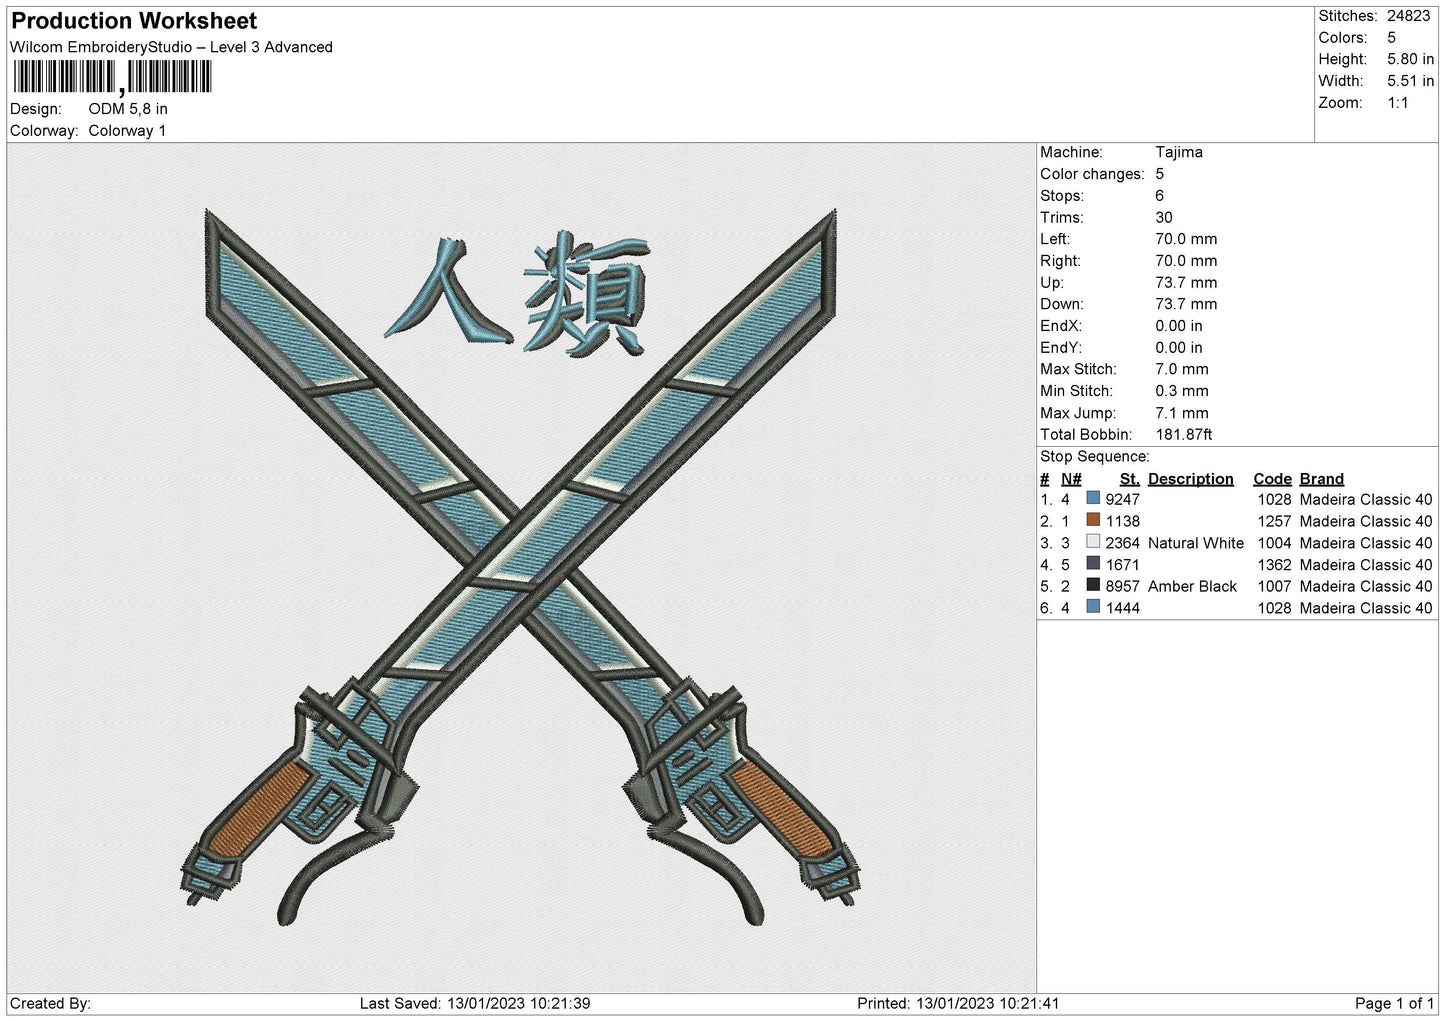Viewport: 1445px width, 1021px height.
Task: Click code 1257 in stop row 2
Action: pos(1275,521)
